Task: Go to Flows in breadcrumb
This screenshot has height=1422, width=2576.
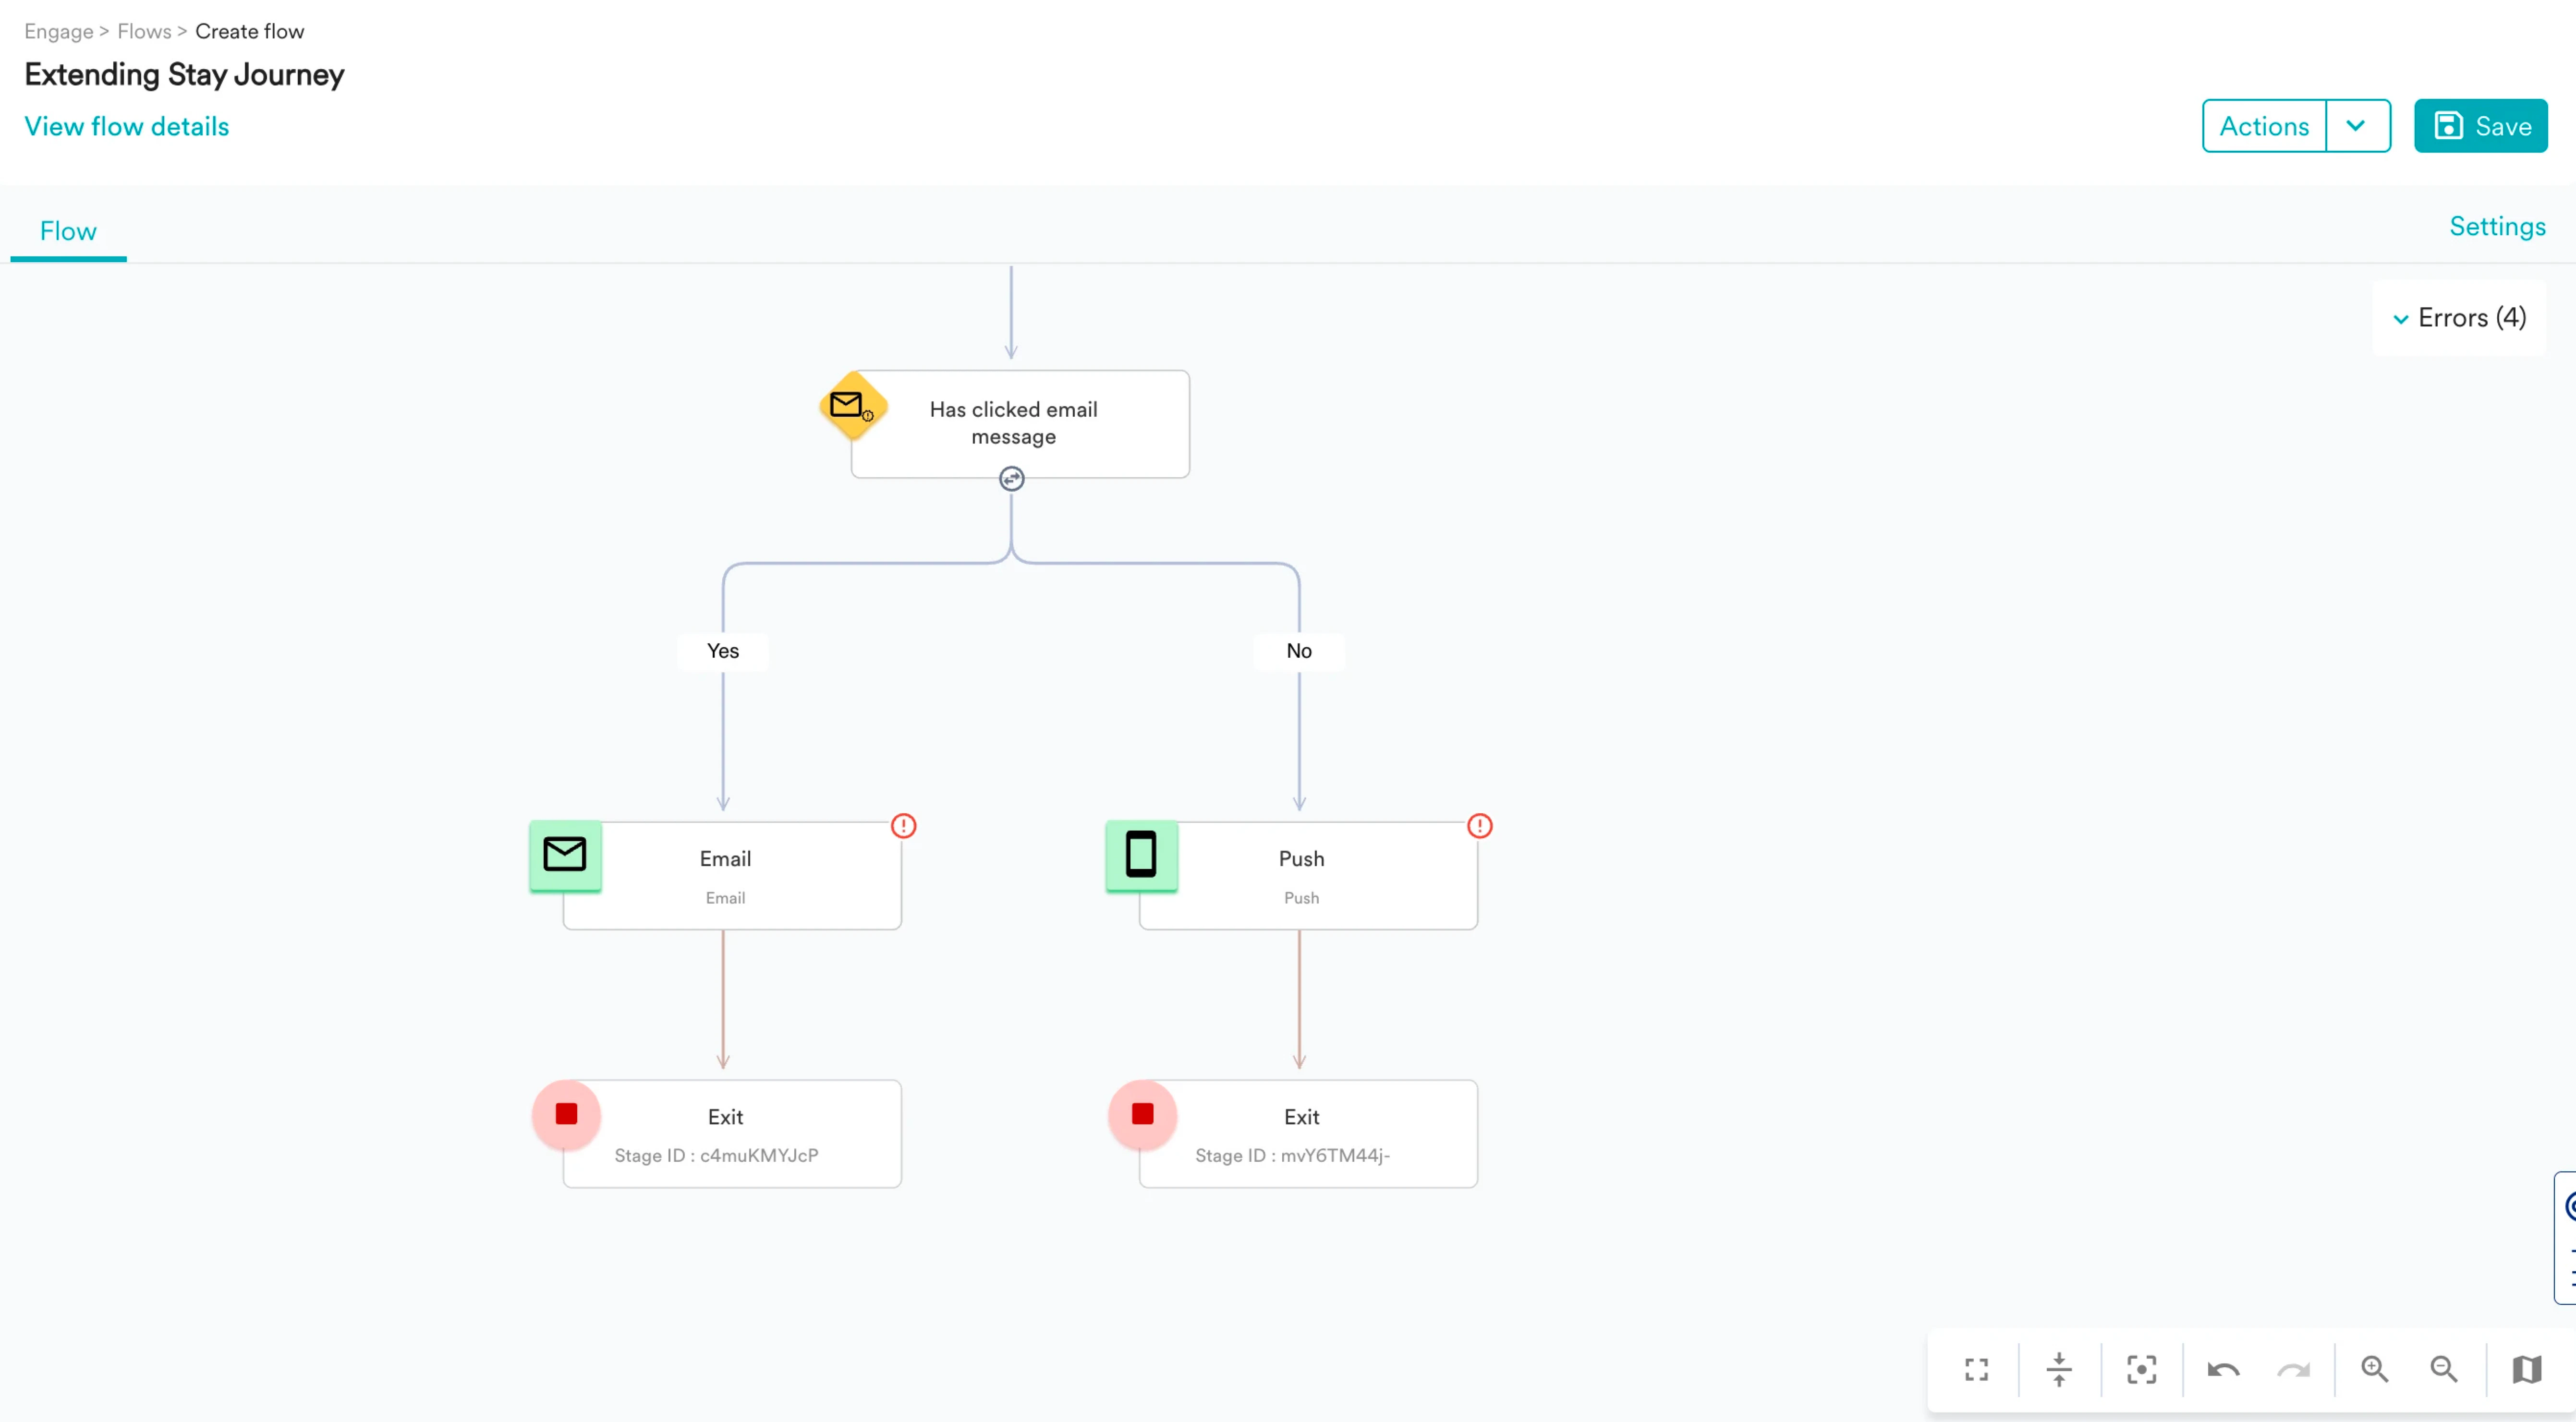Action: 144,31
